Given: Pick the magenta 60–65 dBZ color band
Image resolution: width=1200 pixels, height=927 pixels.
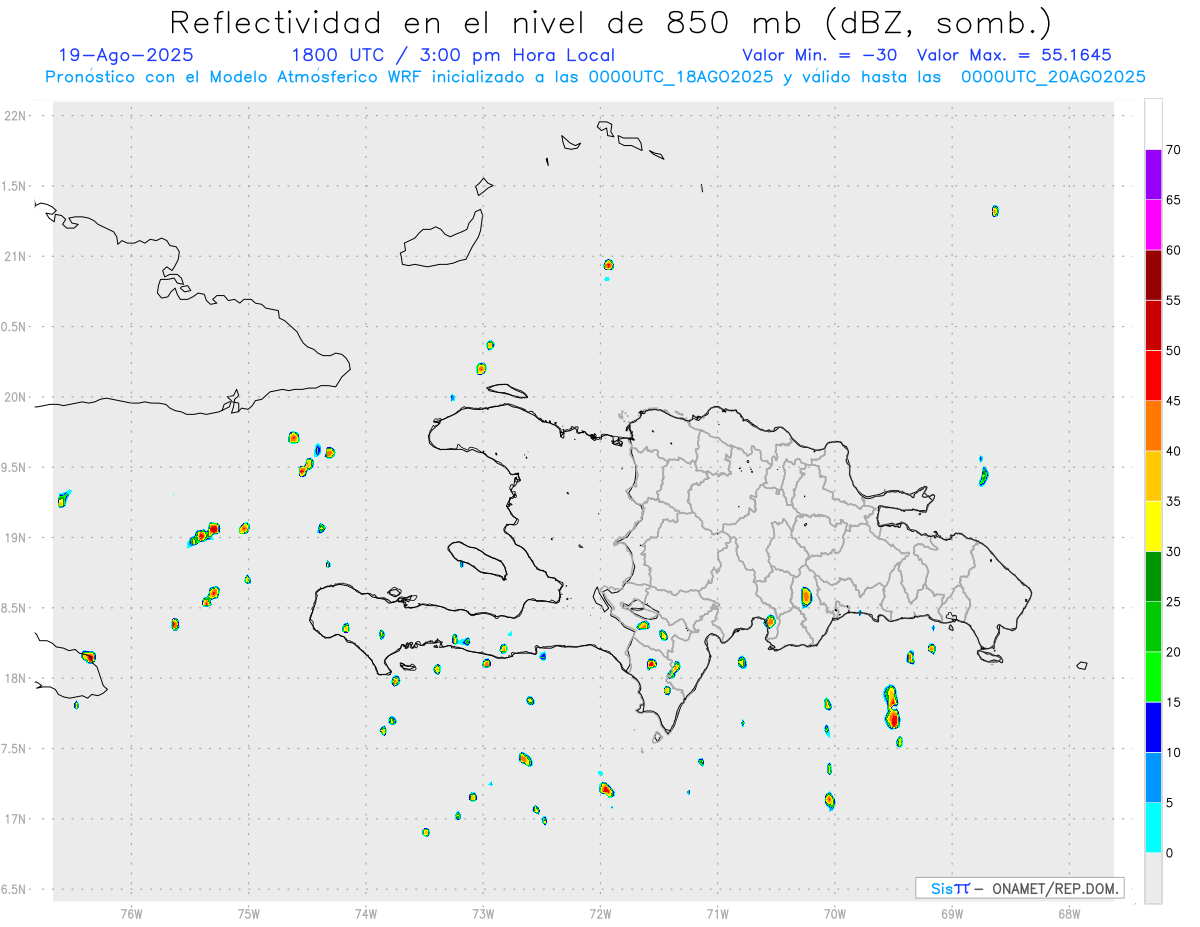Looking at the screenshot, I should [1153, 225].
